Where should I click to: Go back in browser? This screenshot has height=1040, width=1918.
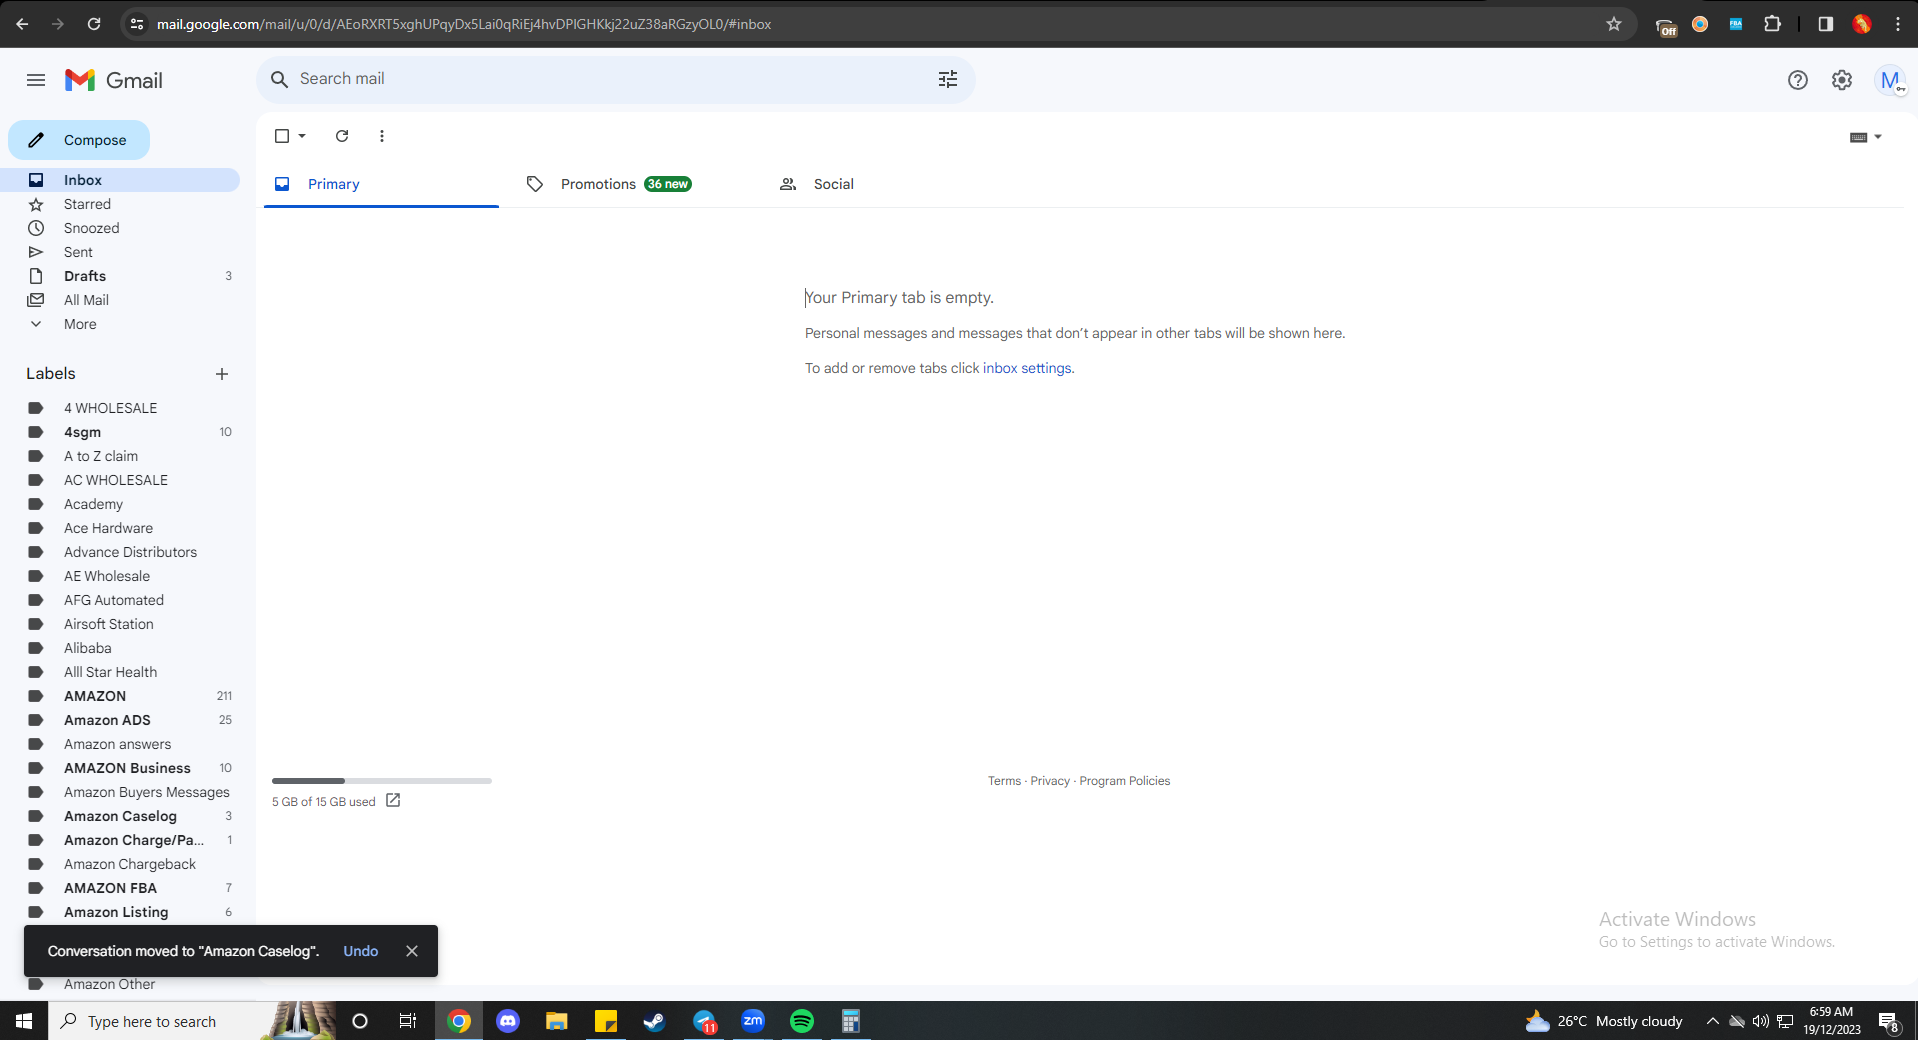click(x=22, y=24)
